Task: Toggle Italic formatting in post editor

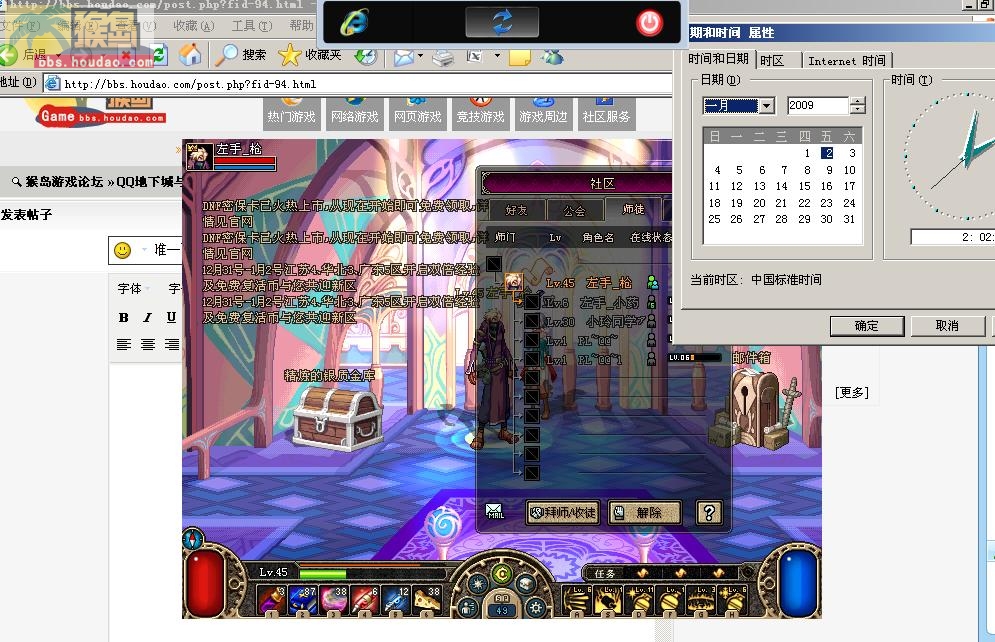Action: coord(147,317)
